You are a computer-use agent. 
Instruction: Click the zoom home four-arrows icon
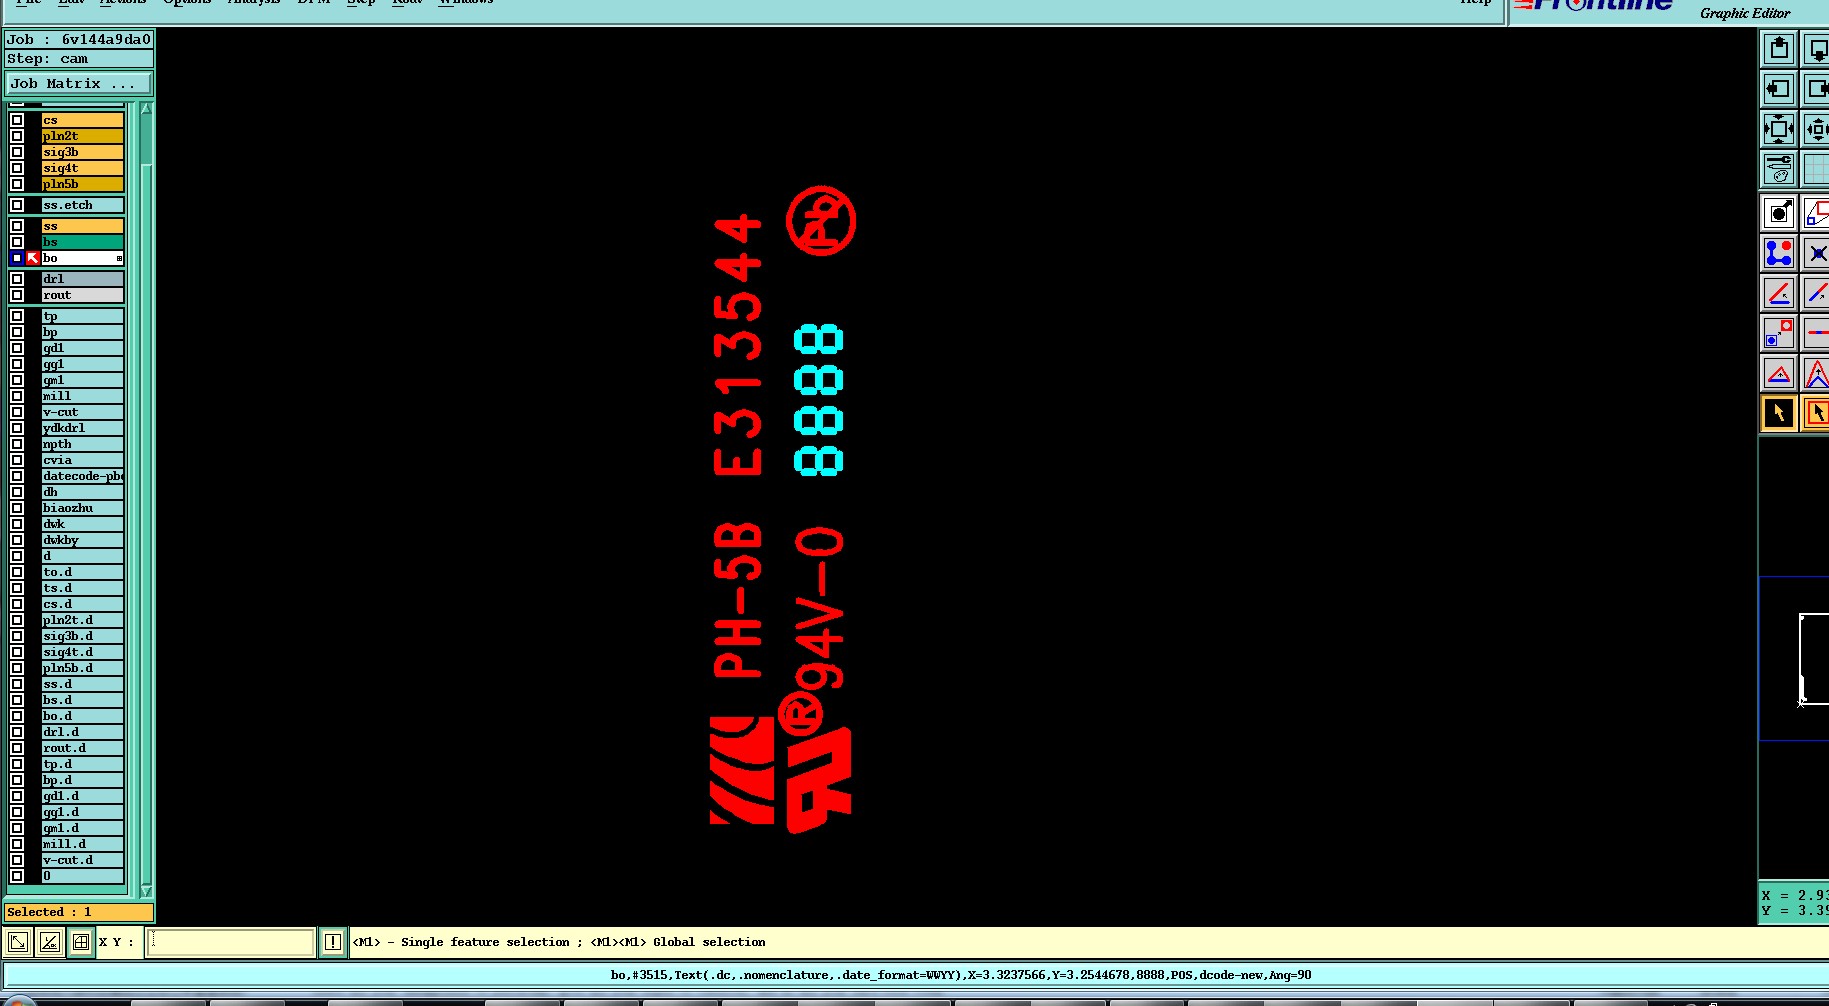1778,129
